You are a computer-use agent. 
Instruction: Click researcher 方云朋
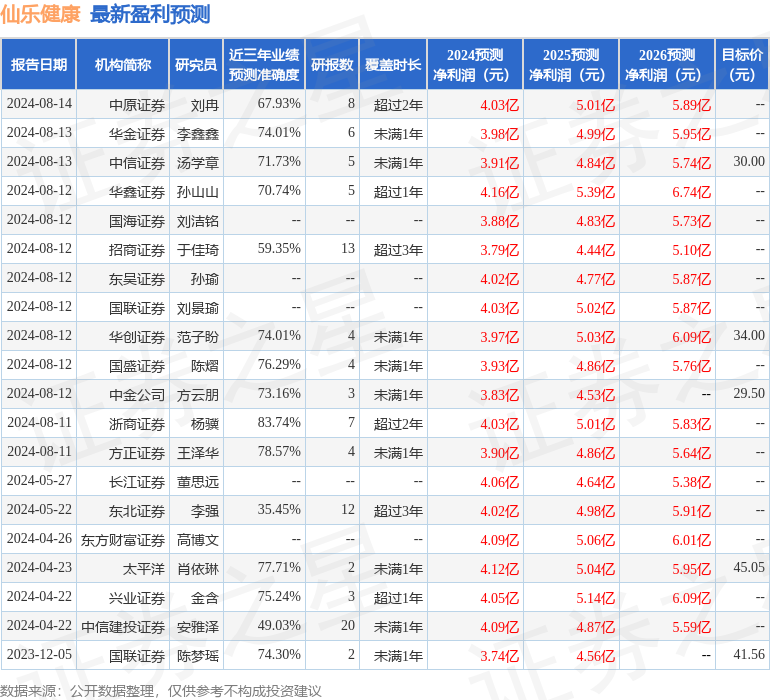point(198,395)
